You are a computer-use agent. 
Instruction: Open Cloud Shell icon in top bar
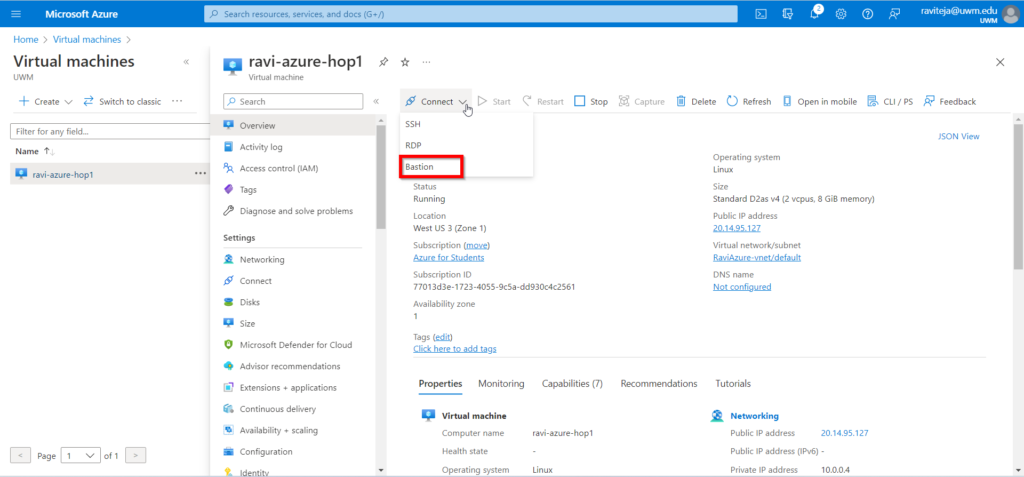coord(761,14)
